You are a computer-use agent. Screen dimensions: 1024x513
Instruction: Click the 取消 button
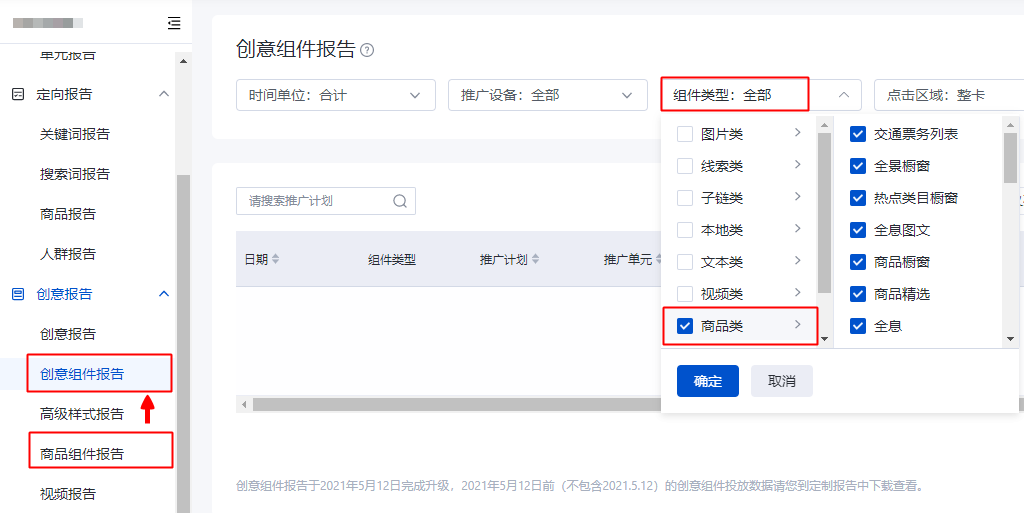click(781, 381)
